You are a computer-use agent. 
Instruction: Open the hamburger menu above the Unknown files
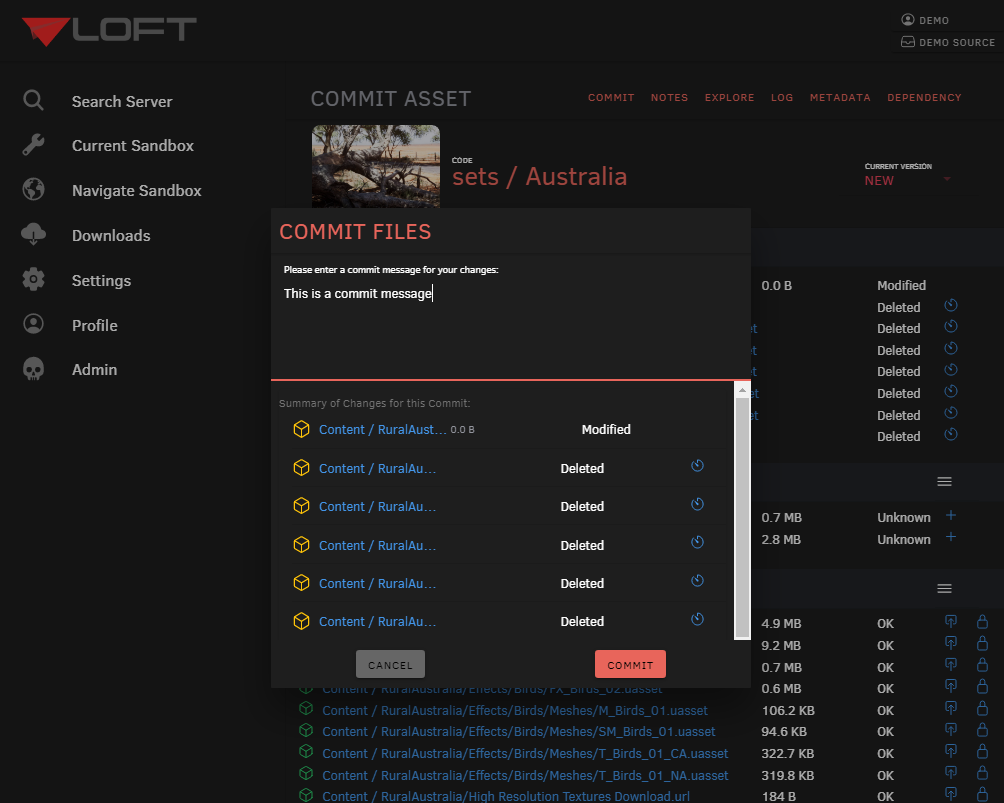[x=944, y=481]
